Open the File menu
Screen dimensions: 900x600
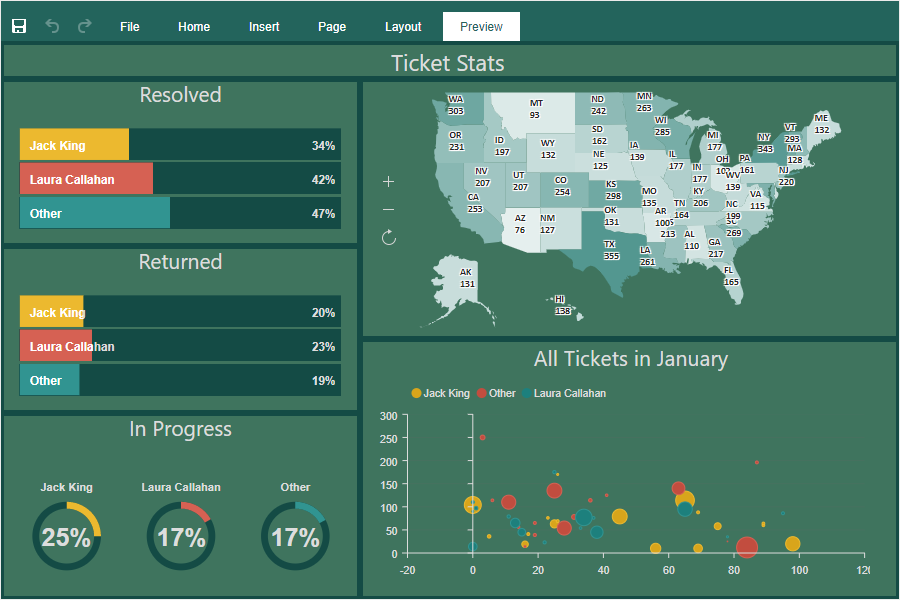pyautogui.click(x=130, y=26)
